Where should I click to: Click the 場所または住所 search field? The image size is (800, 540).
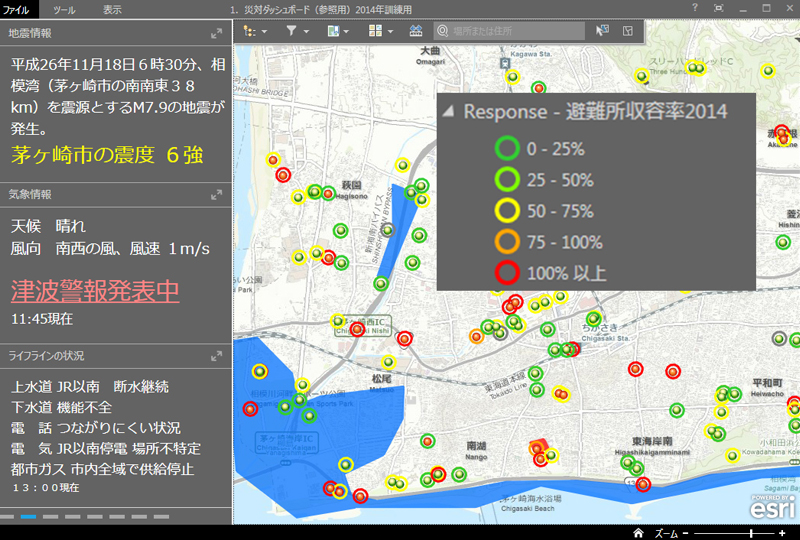[515, 32]
